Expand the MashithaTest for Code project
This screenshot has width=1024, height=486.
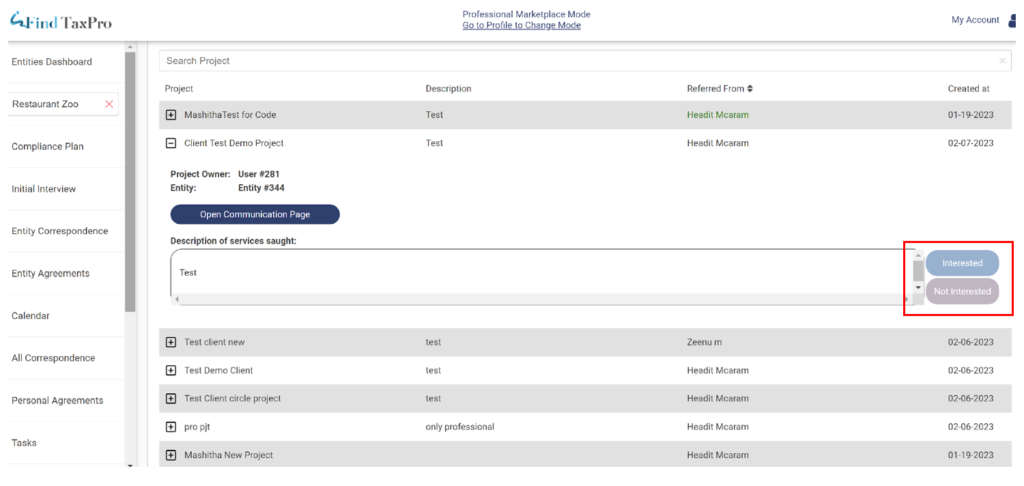click(x=170, y=115)
